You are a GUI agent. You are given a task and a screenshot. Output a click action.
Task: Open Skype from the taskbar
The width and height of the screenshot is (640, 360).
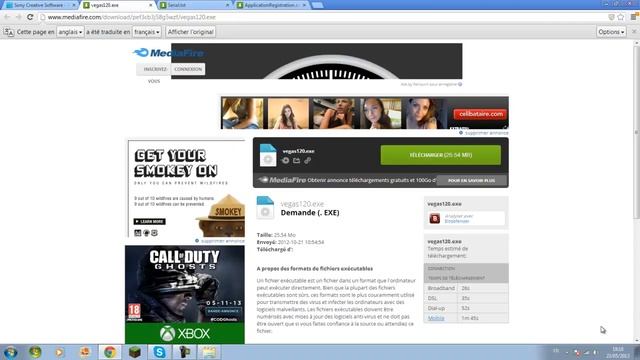(160, 352)
